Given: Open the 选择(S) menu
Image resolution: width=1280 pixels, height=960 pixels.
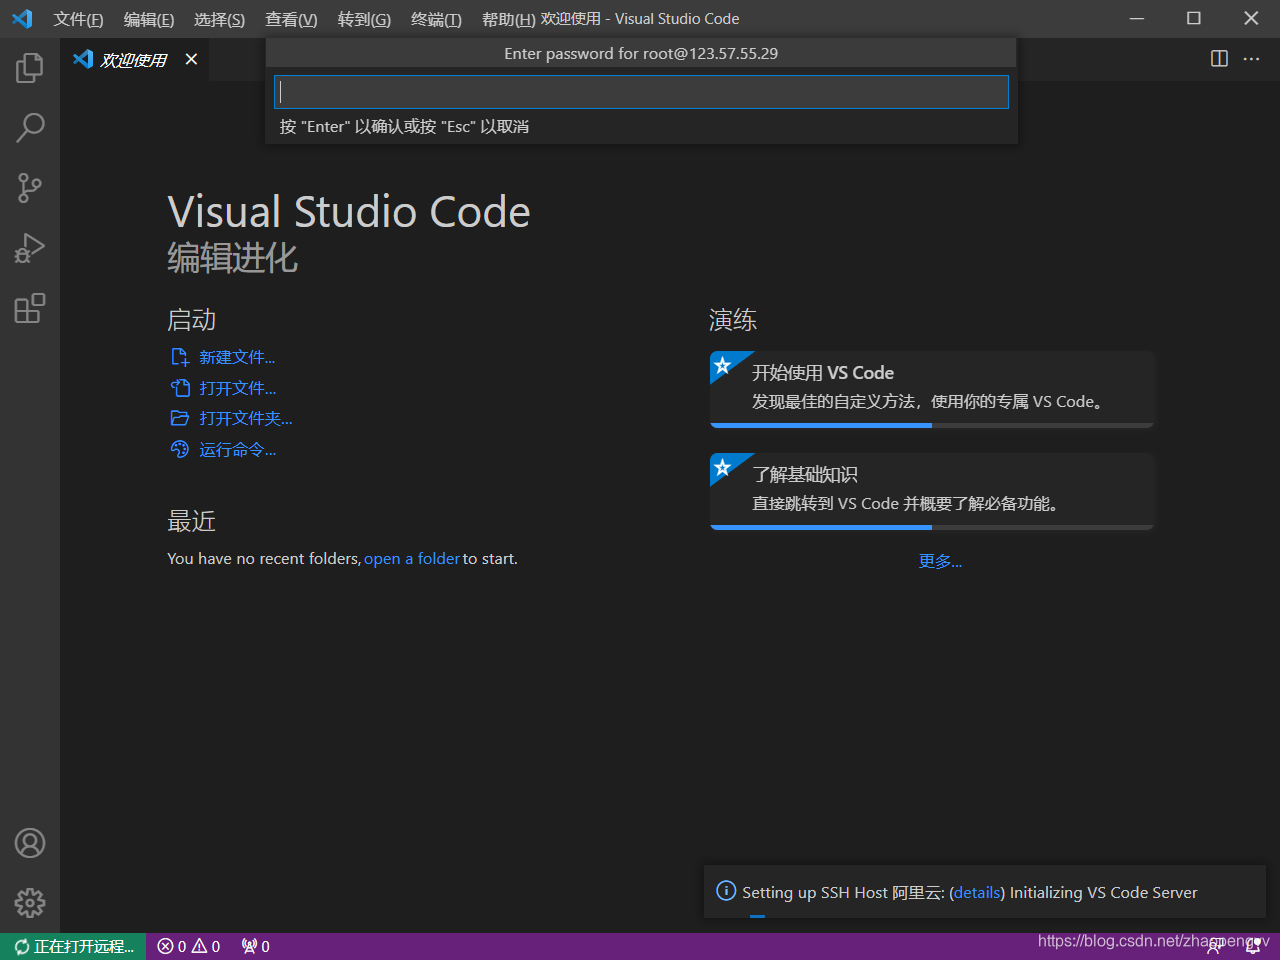Looking at the screenshot, I should point(219,19).
